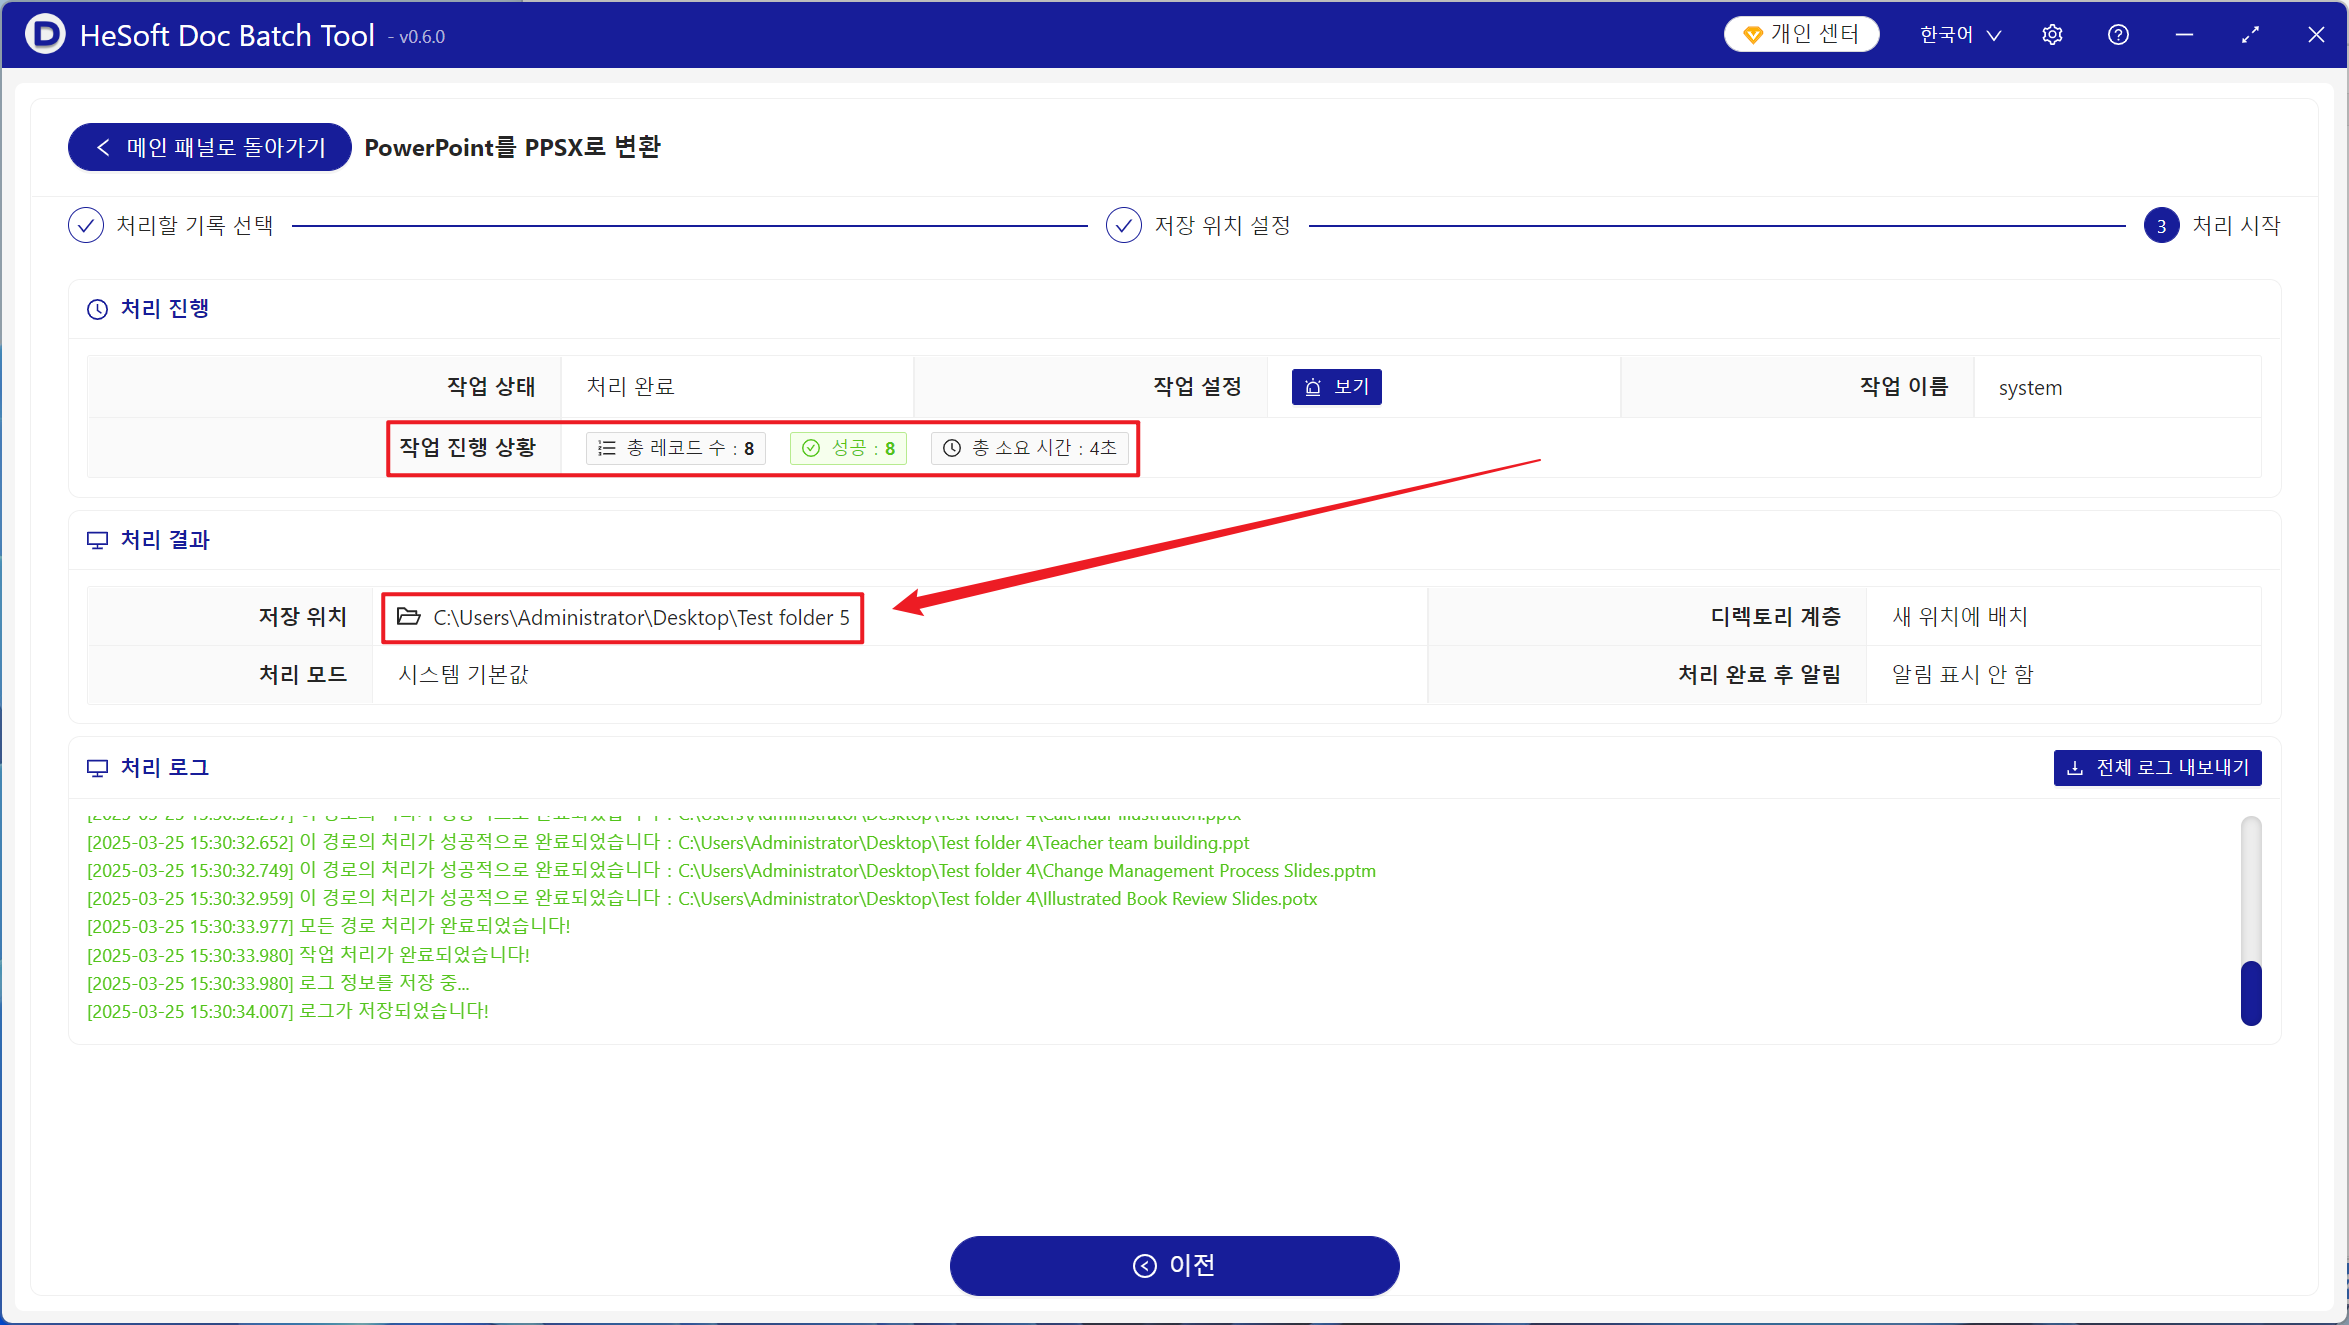Click the 총 소요 시간 : 4초 badge
The width and height of the screenshot is (2349, 1325).
coord(1030,448)
